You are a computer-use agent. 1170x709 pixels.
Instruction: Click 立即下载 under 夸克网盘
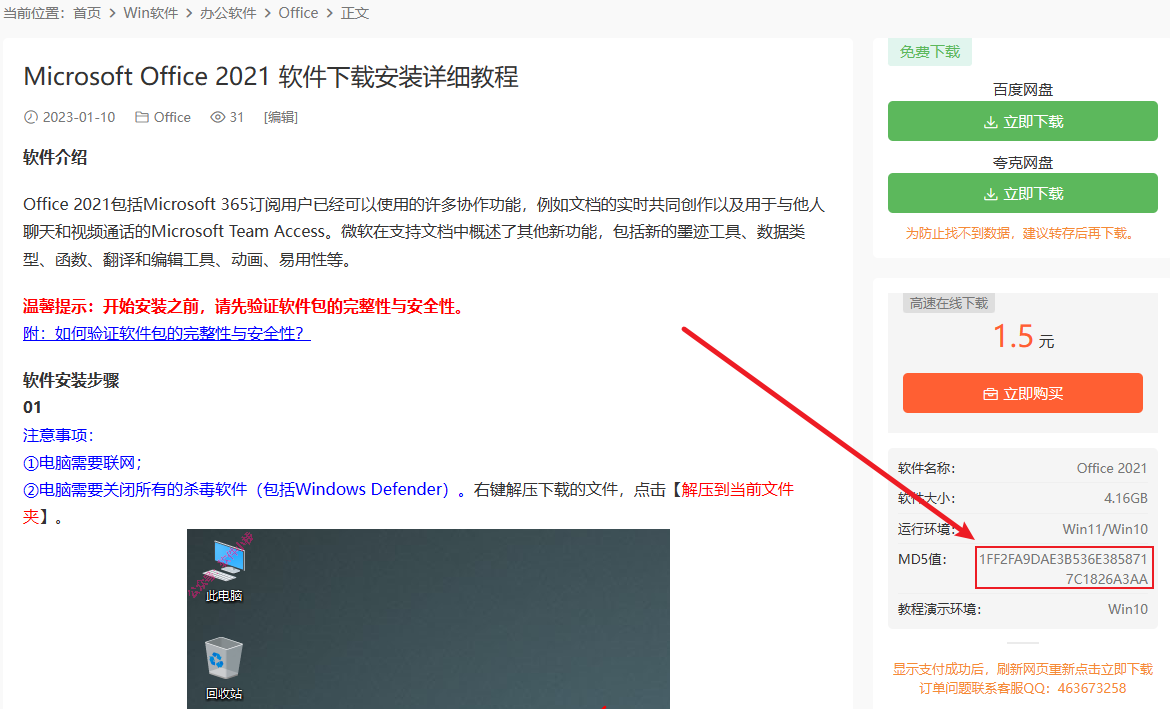[1023, 193]
